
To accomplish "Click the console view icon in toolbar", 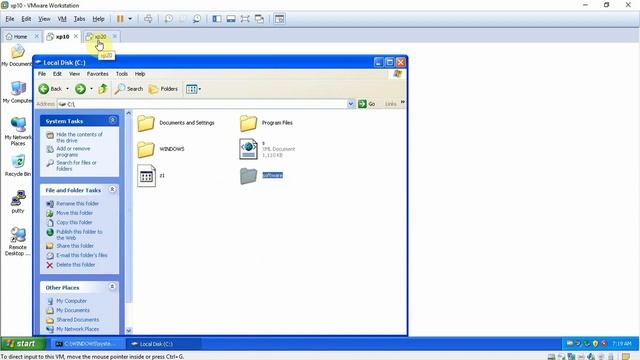I will click(x=280, y=19).
